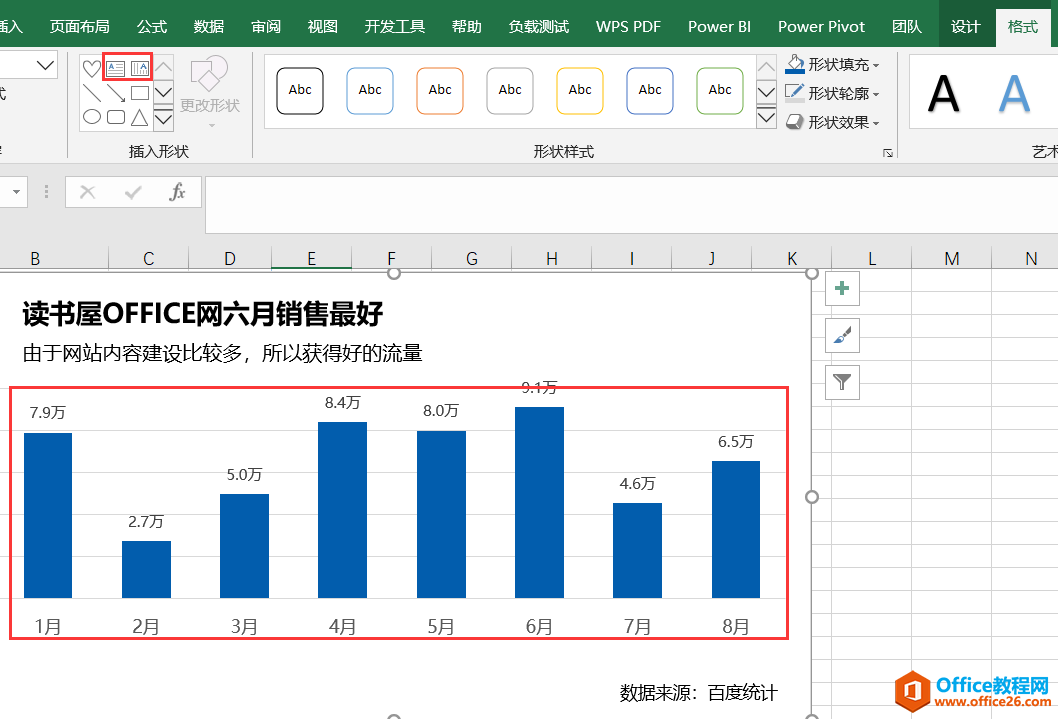Apply the orange Abc shape style preset
Viewport: 1058px width, 719px height.
tap(440, 90)
